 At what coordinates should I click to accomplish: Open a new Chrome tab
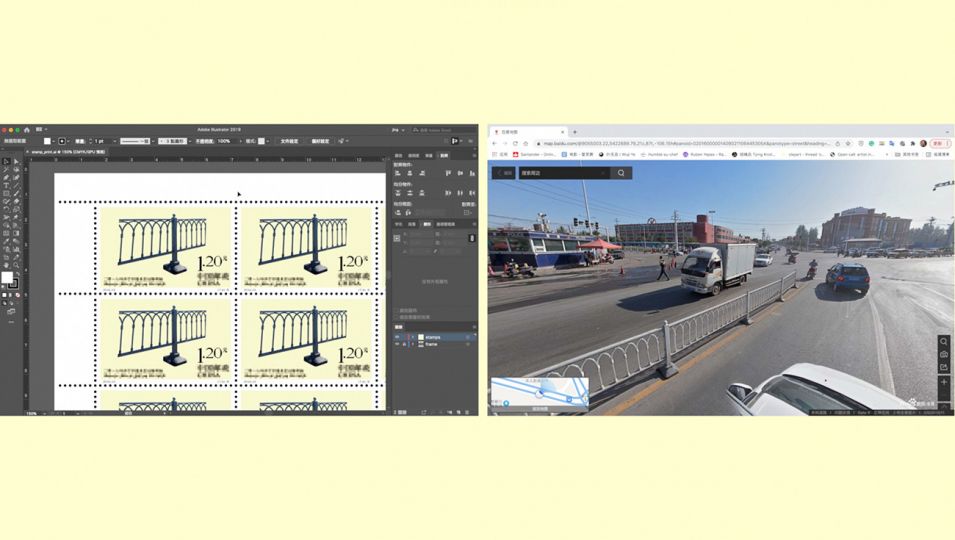pos(575,132)
